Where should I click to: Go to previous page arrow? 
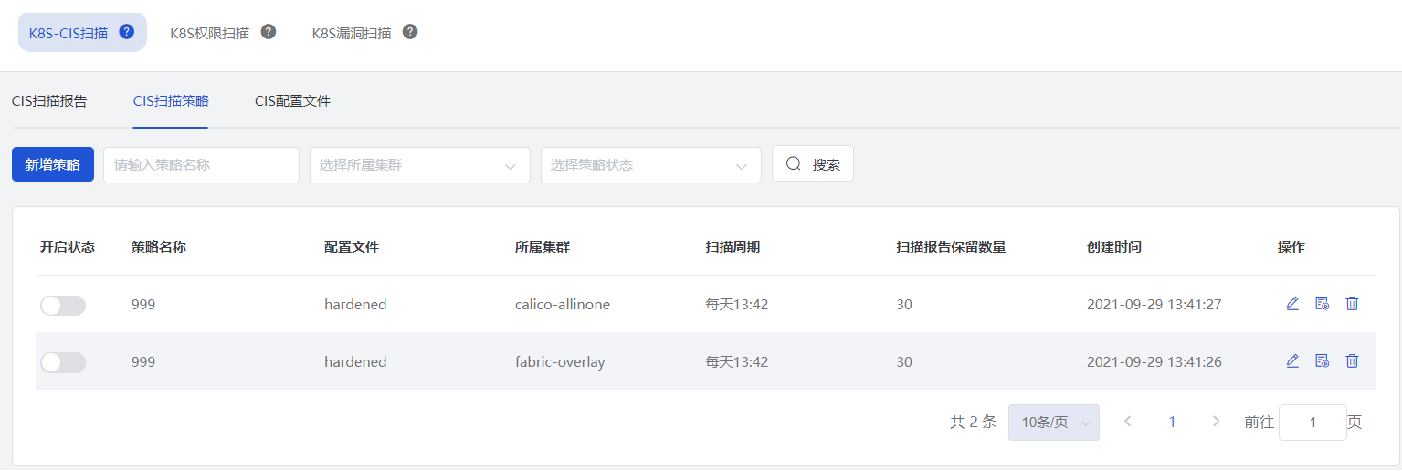click(1128, 421)
